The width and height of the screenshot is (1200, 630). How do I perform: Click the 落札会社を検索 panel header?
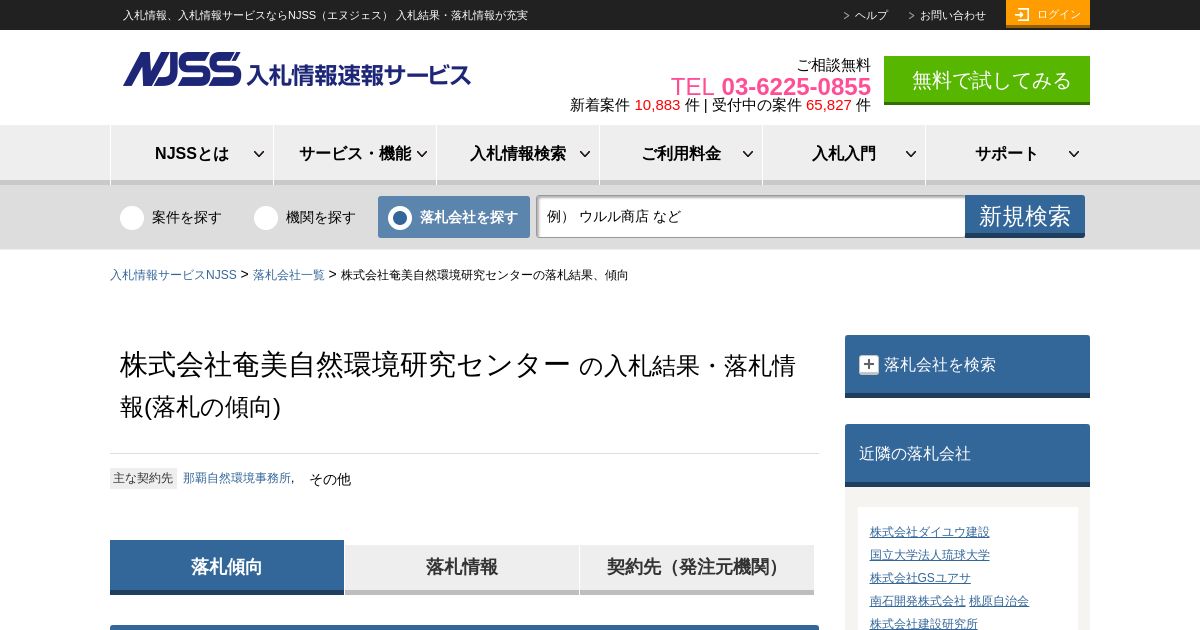click(967, 366)
